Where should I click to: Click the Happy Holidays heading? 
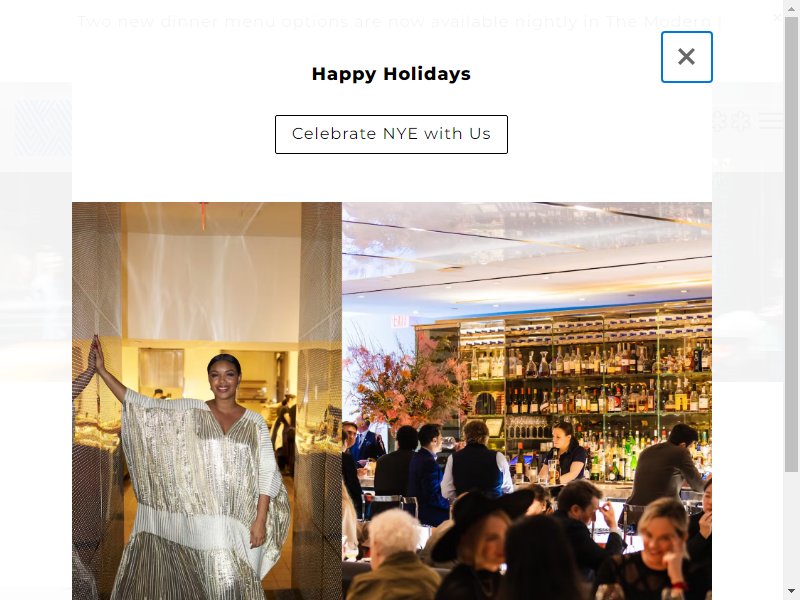point(391,74)
